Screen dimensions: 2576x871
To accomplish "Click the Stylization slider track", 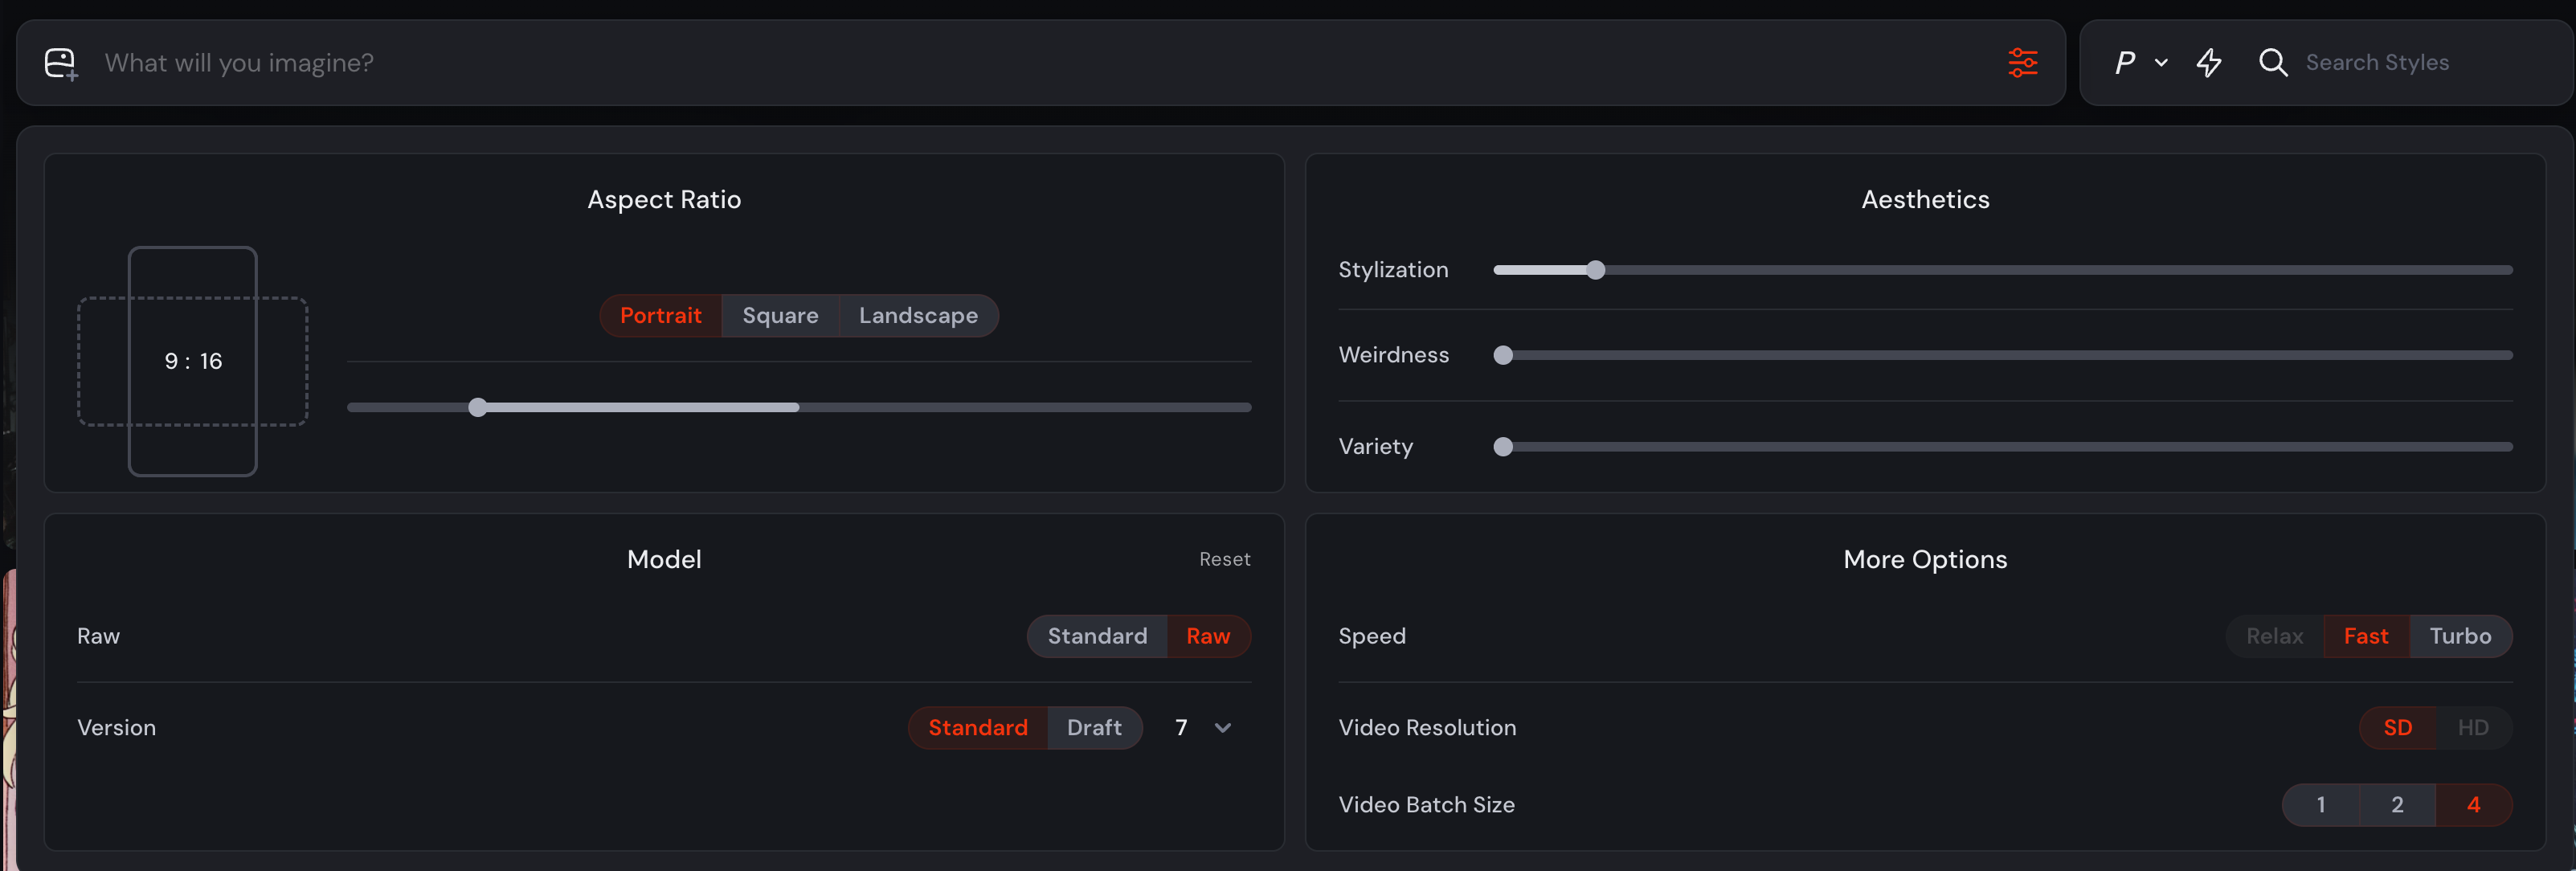I will click(x=2000, y=270).
